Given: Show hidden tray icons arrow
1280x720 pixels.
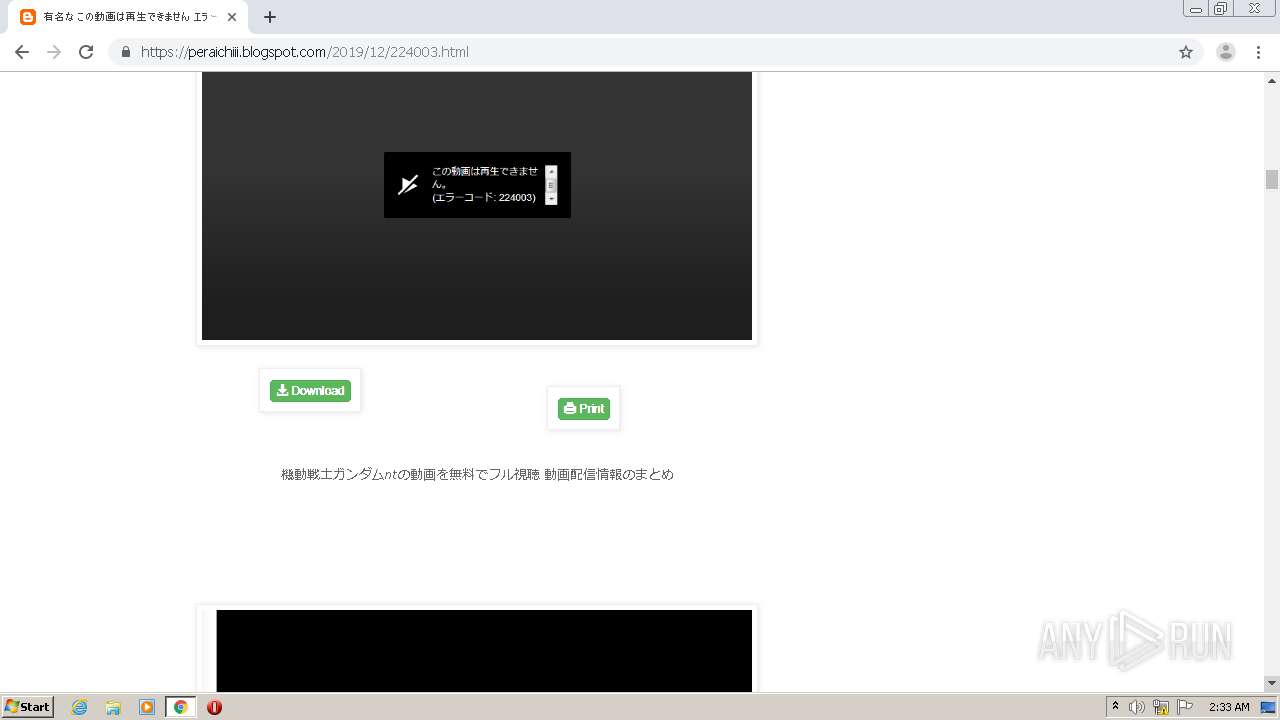Looking at the screenshot, I should (x=1115, y=707).
